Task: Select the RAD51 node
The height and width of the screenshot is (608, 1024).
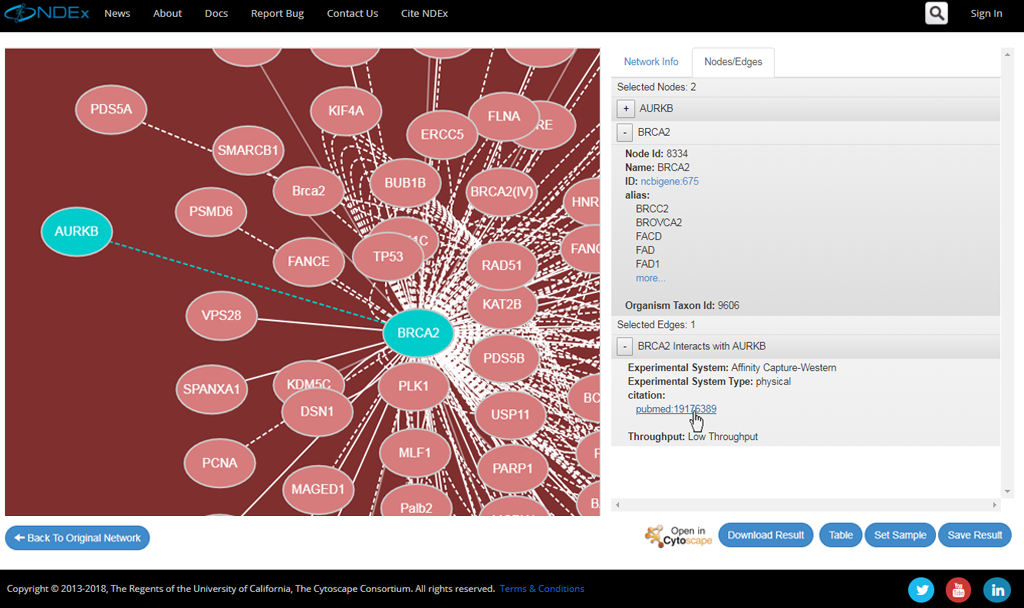Action: coord(502,266)
